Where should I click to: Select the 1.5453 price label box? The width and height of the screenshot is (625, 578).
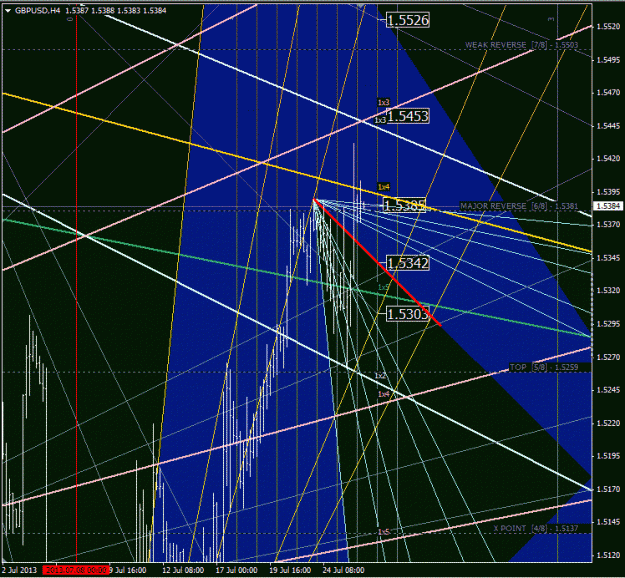click(x=408, y=116)
